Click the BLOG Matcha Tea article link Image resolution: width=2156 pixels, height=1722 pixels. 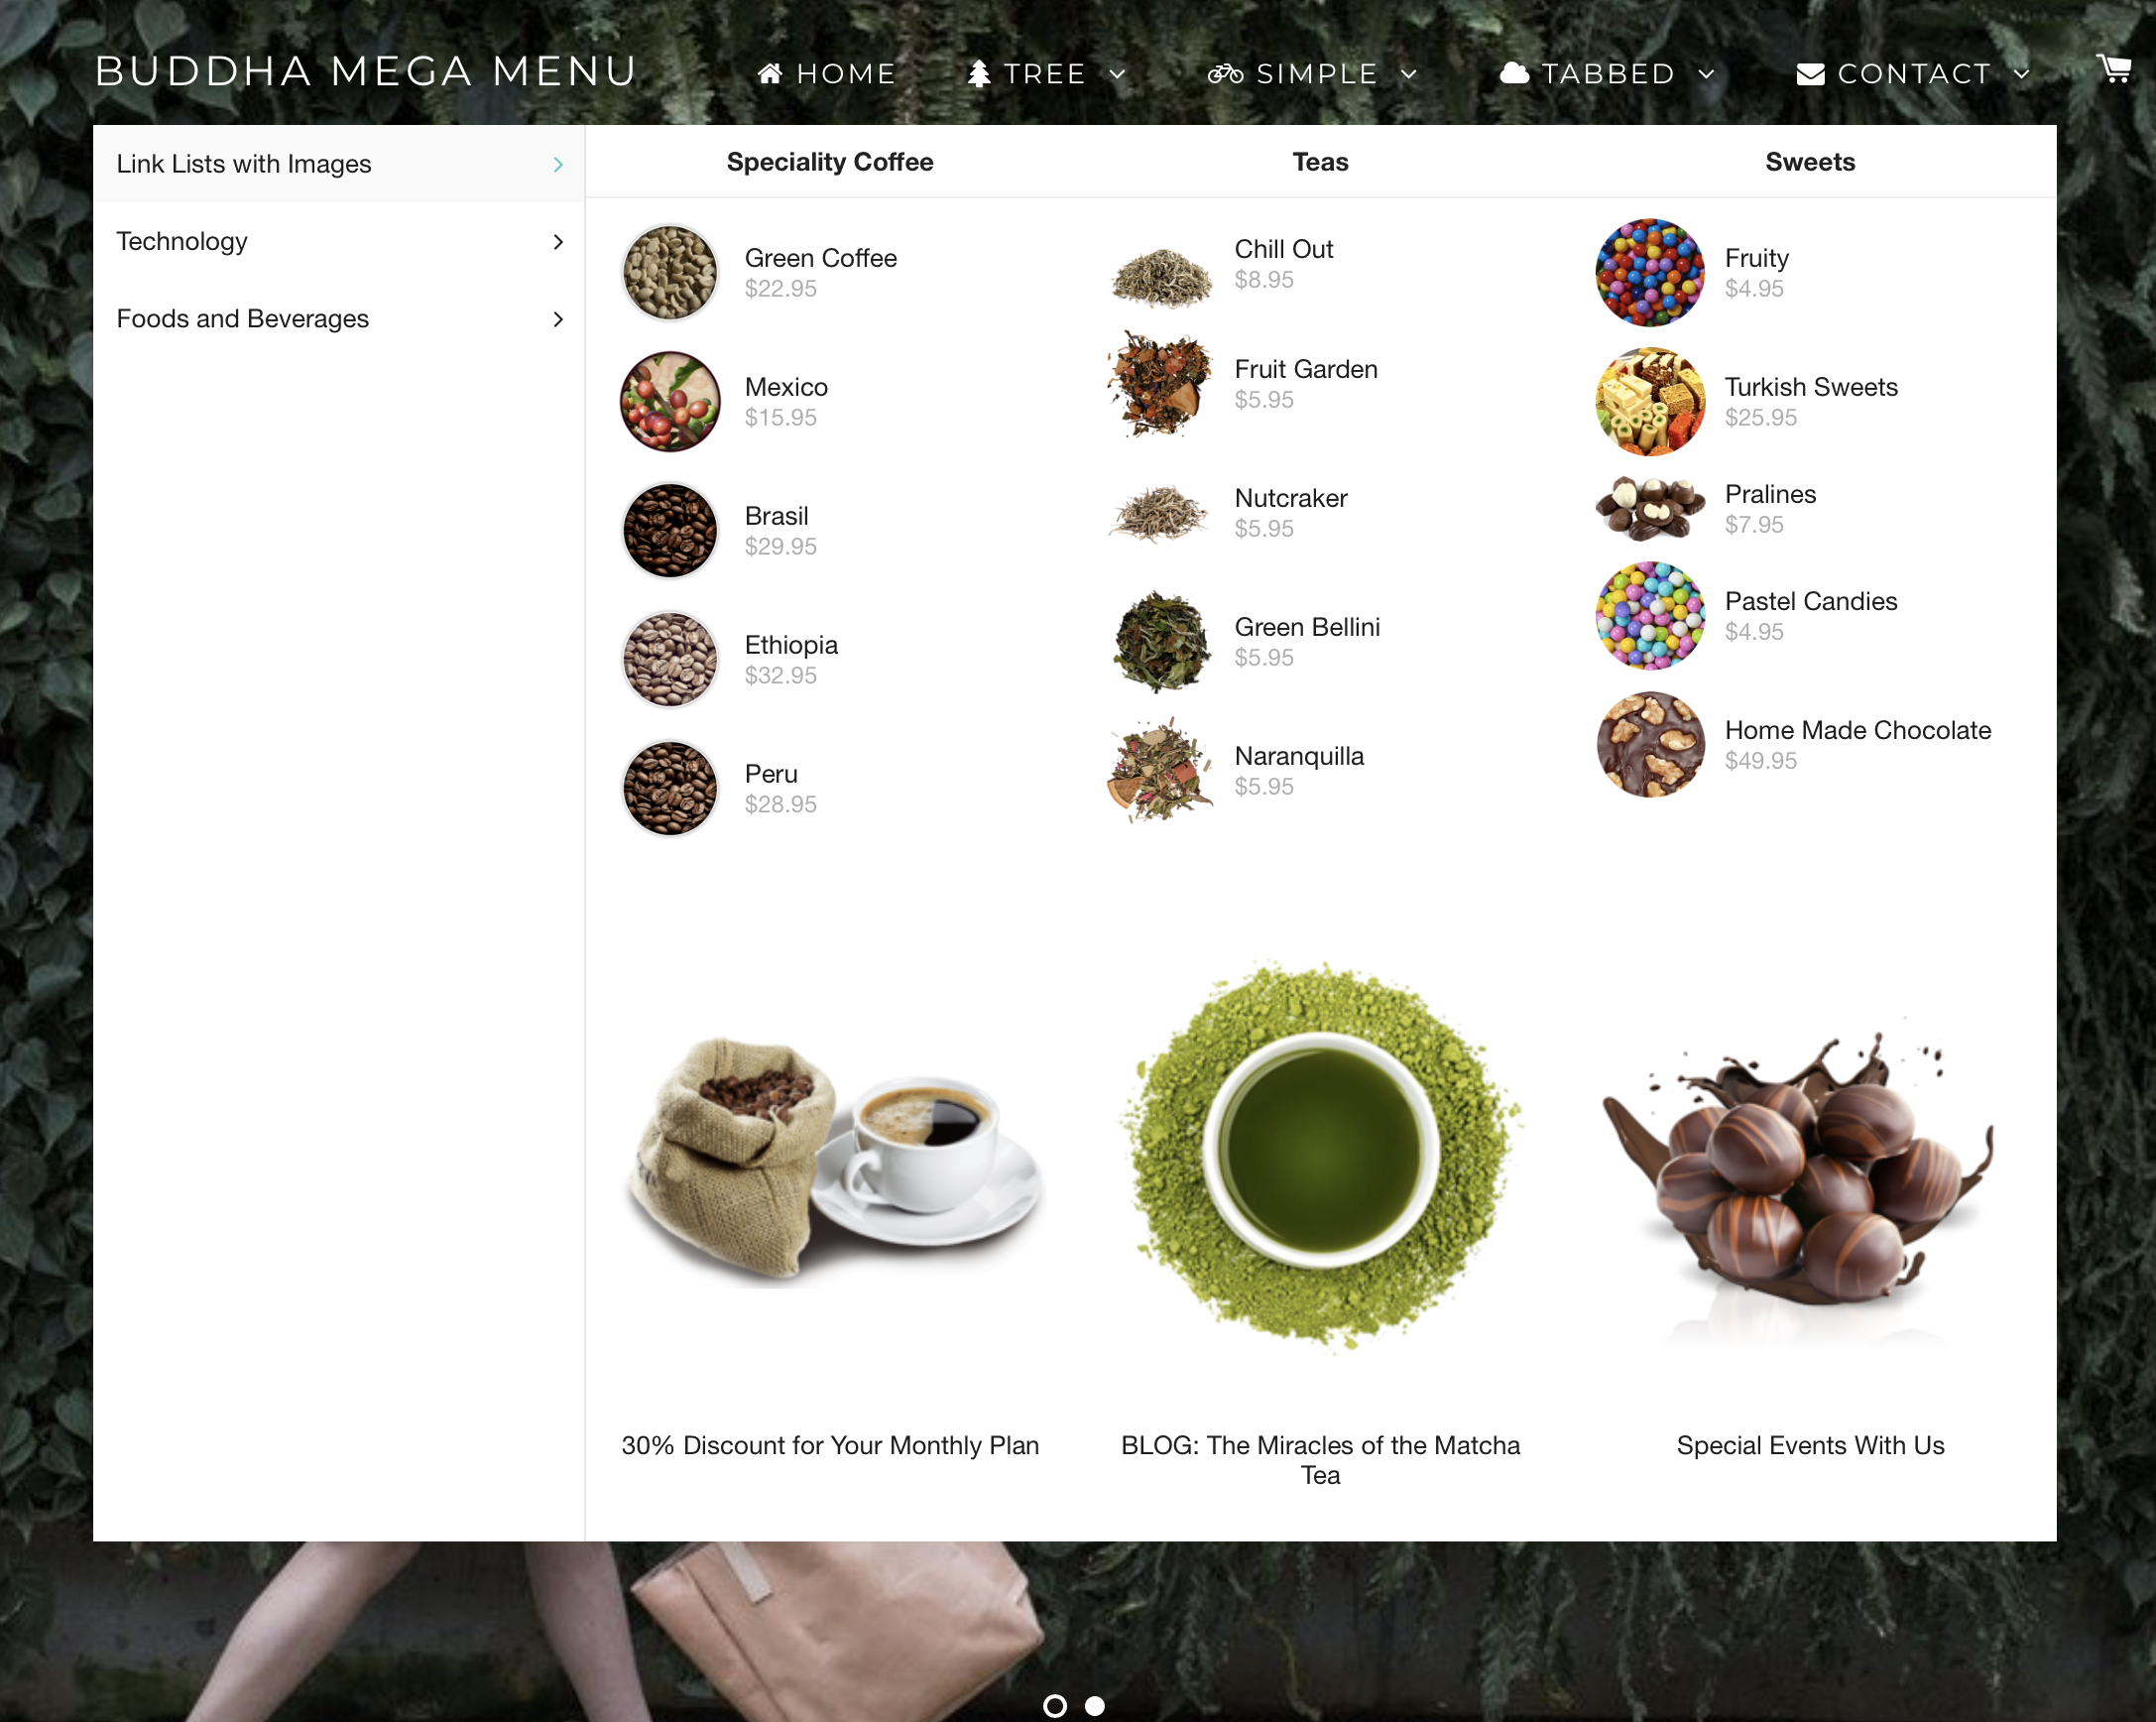click(1320, 1460)
